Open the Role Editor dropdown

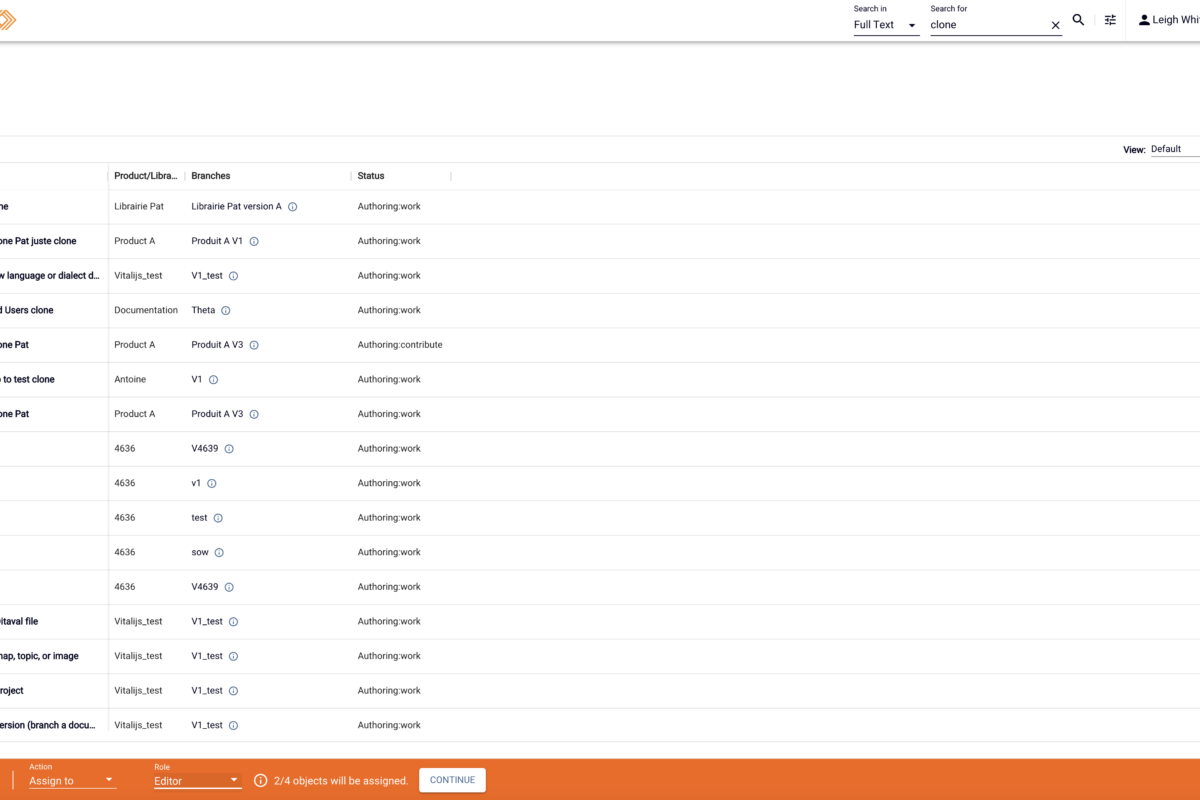(x=197, y=780)
